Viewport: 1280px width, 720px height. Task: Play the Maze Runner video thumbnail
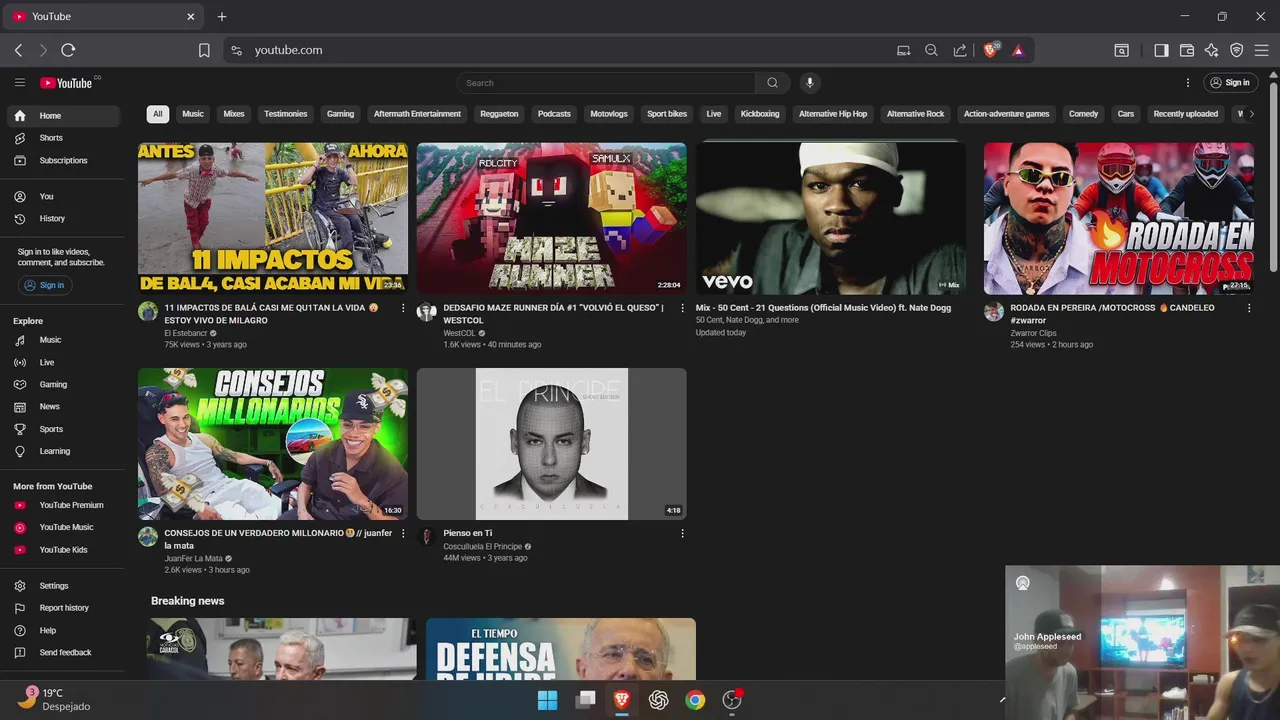coord(552,218)
